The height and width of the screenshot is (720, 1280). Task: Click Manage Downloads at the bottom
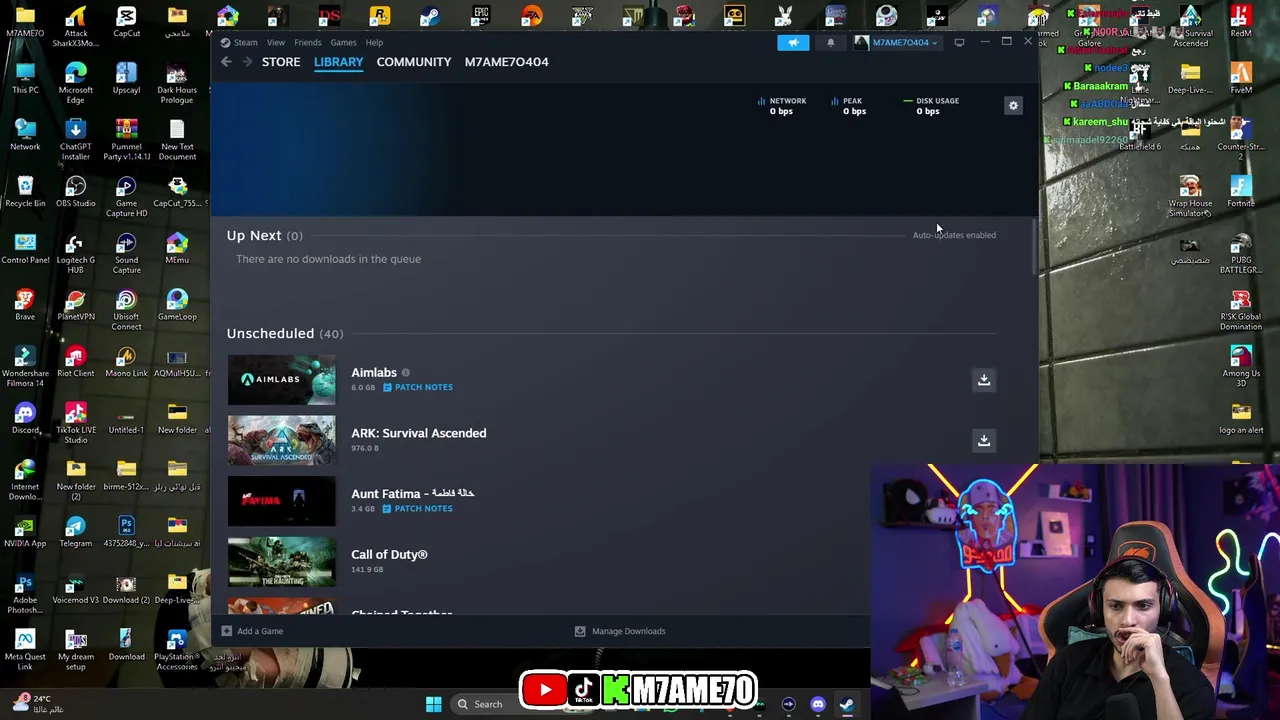click(620, 631)
